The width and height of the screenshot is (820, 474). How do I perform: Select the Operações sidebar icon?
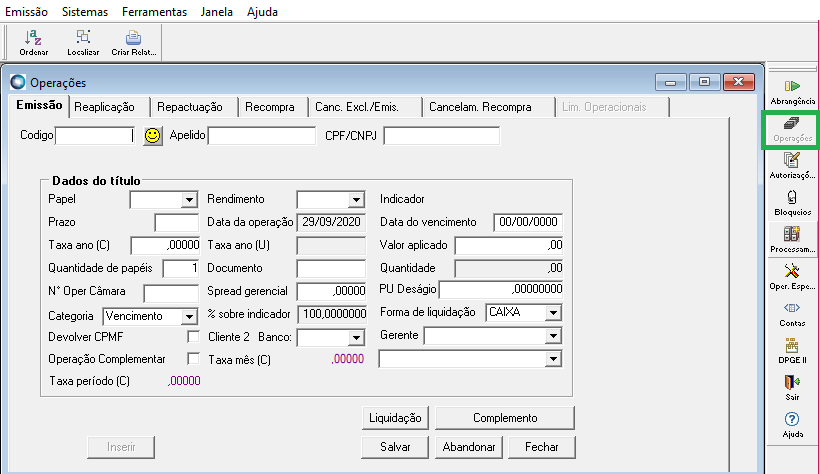[x=792, y=129]
